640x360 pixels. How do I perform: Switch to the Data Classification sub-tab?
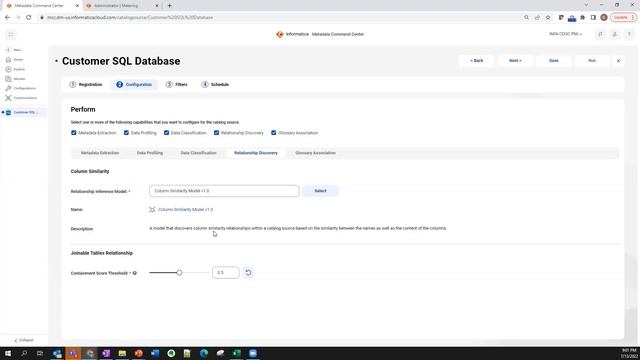198,153
